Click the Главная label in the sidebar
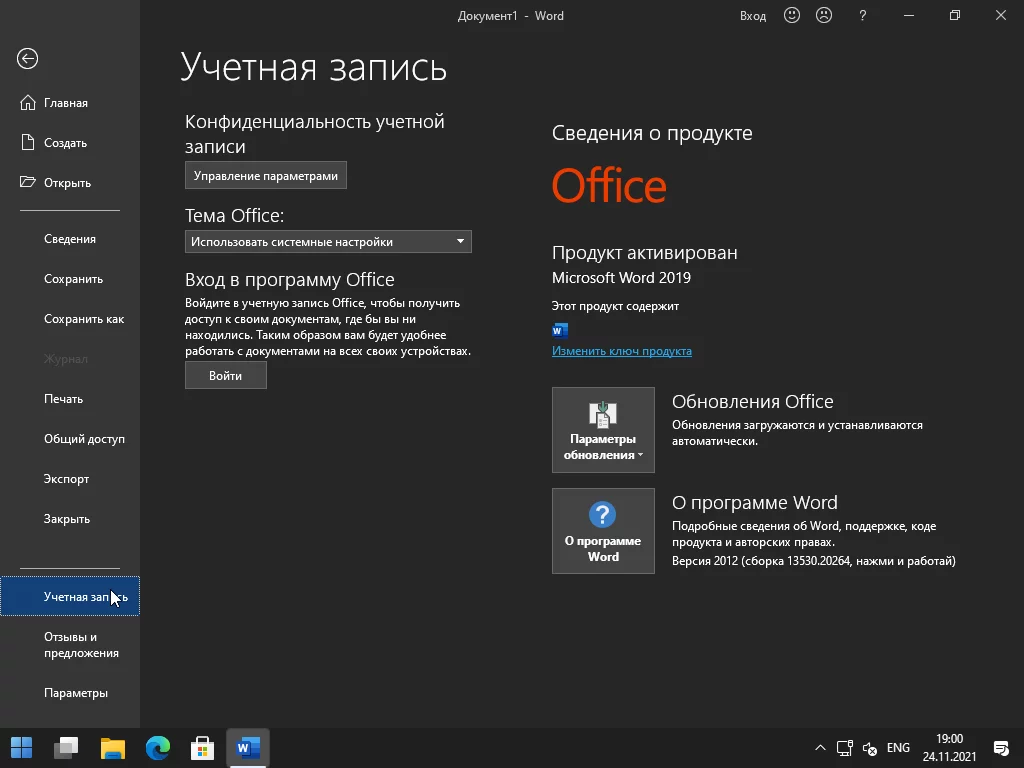 [66, 103]
